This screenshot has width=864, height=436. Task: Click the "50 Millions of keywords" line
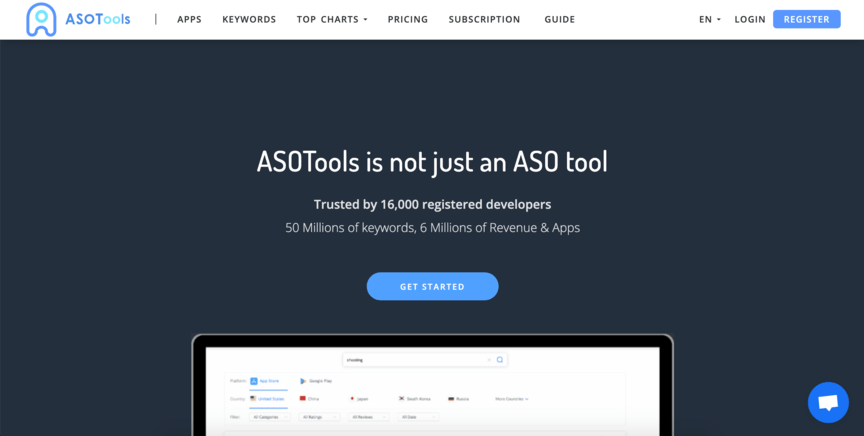coord(433,228)
